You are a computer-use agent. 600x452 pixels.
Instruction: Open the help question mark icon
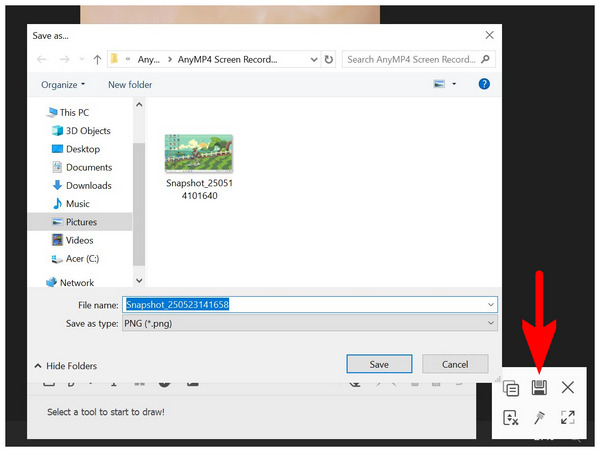tap(484, 84)
